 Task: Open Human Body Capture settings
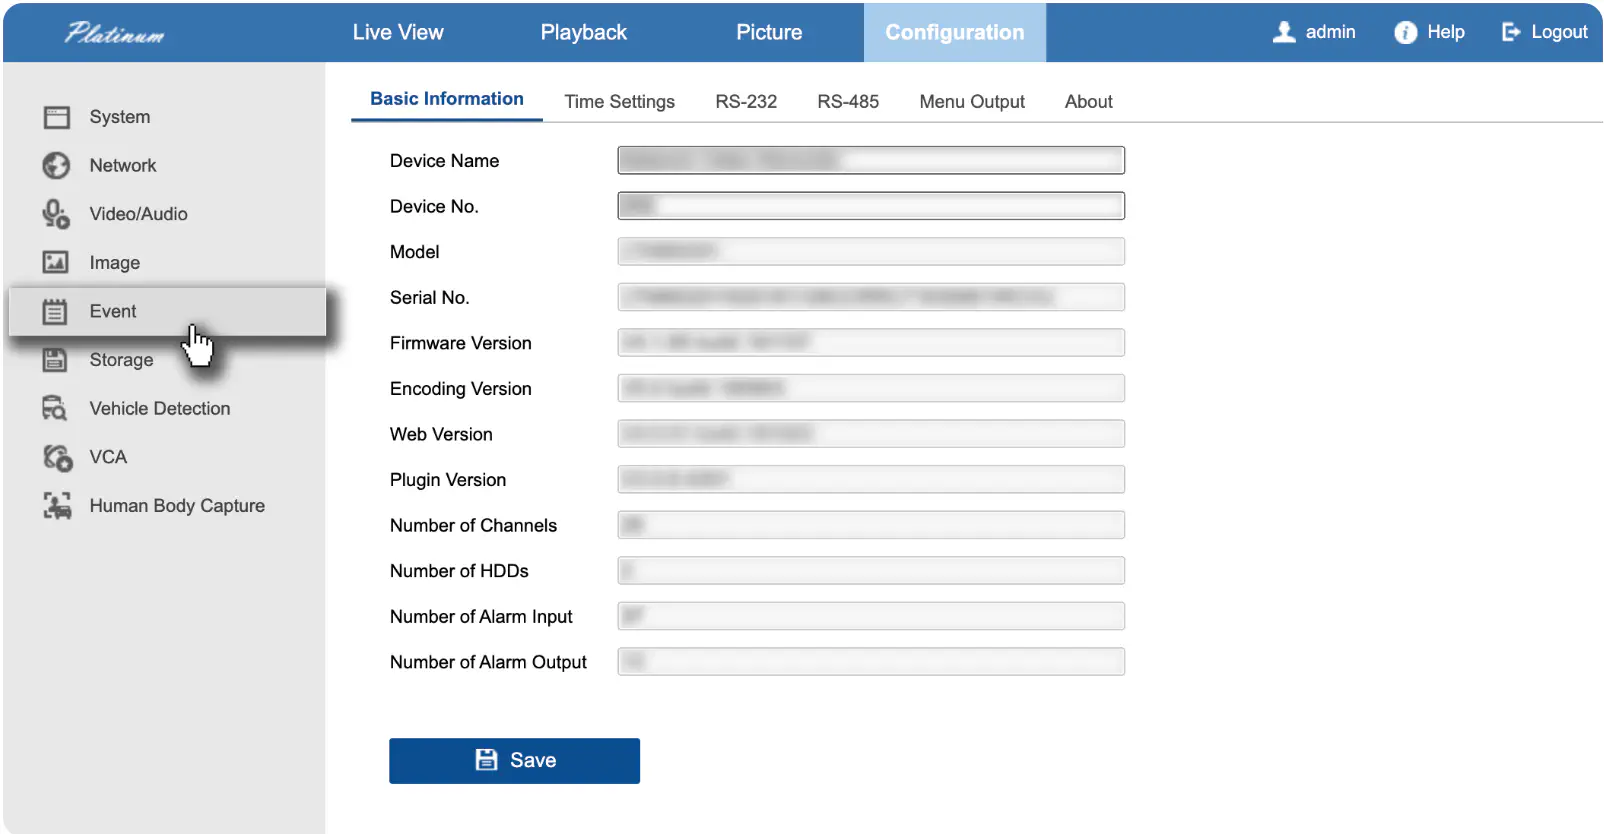click(x=177, y=506)
